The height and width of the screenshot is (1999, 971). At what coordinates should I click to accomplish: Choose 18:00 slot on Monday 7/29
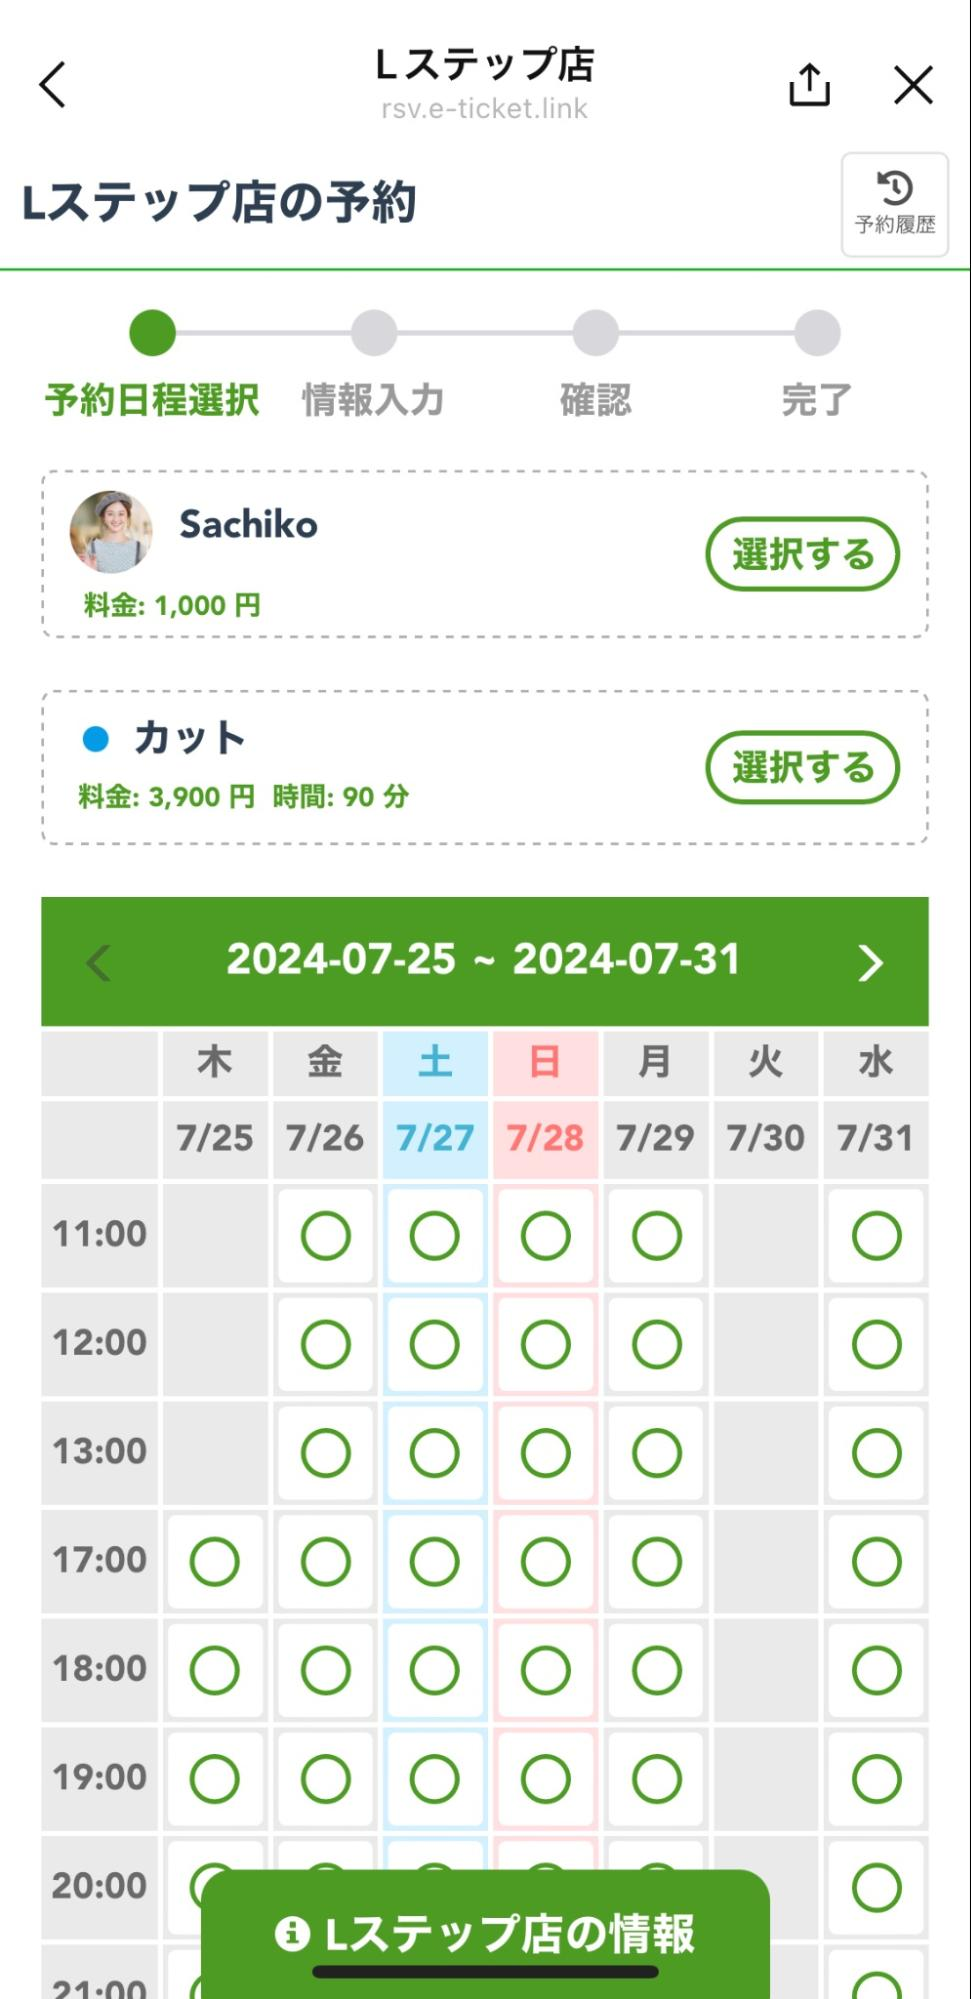click(656, 1670)
